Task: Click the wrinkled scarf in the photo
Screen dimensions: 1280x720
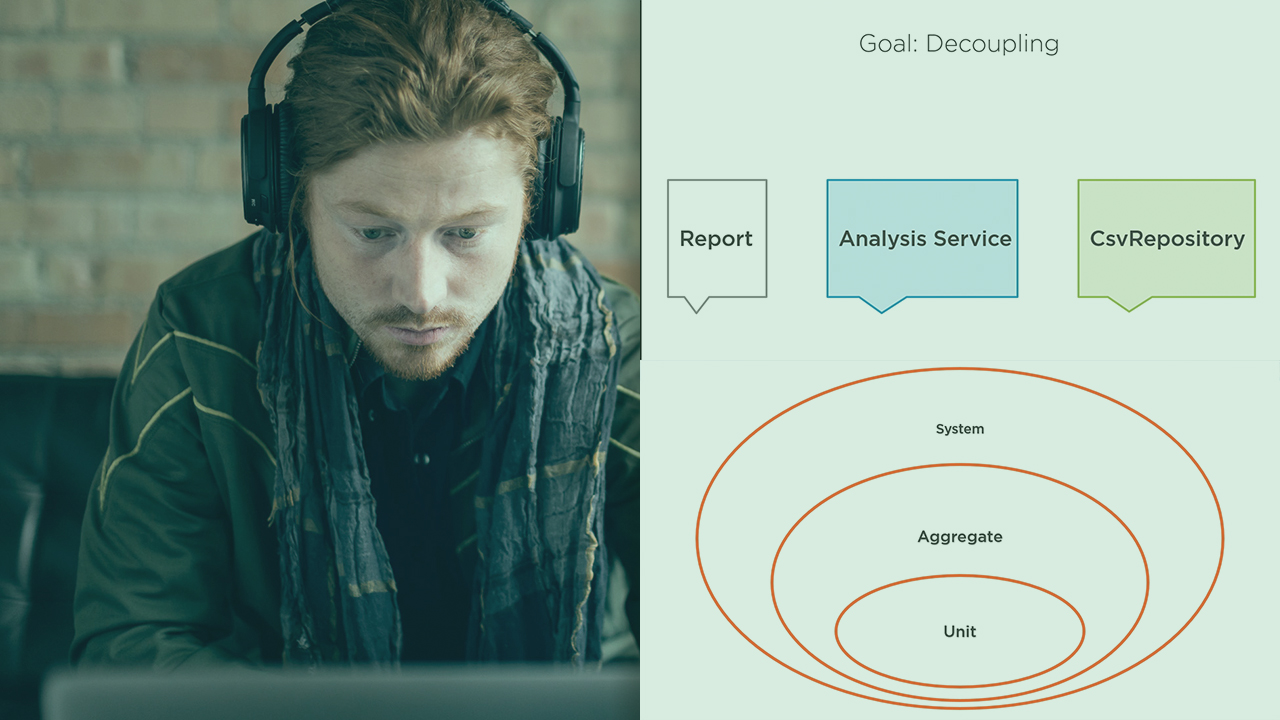Action: tap(540, 420)
